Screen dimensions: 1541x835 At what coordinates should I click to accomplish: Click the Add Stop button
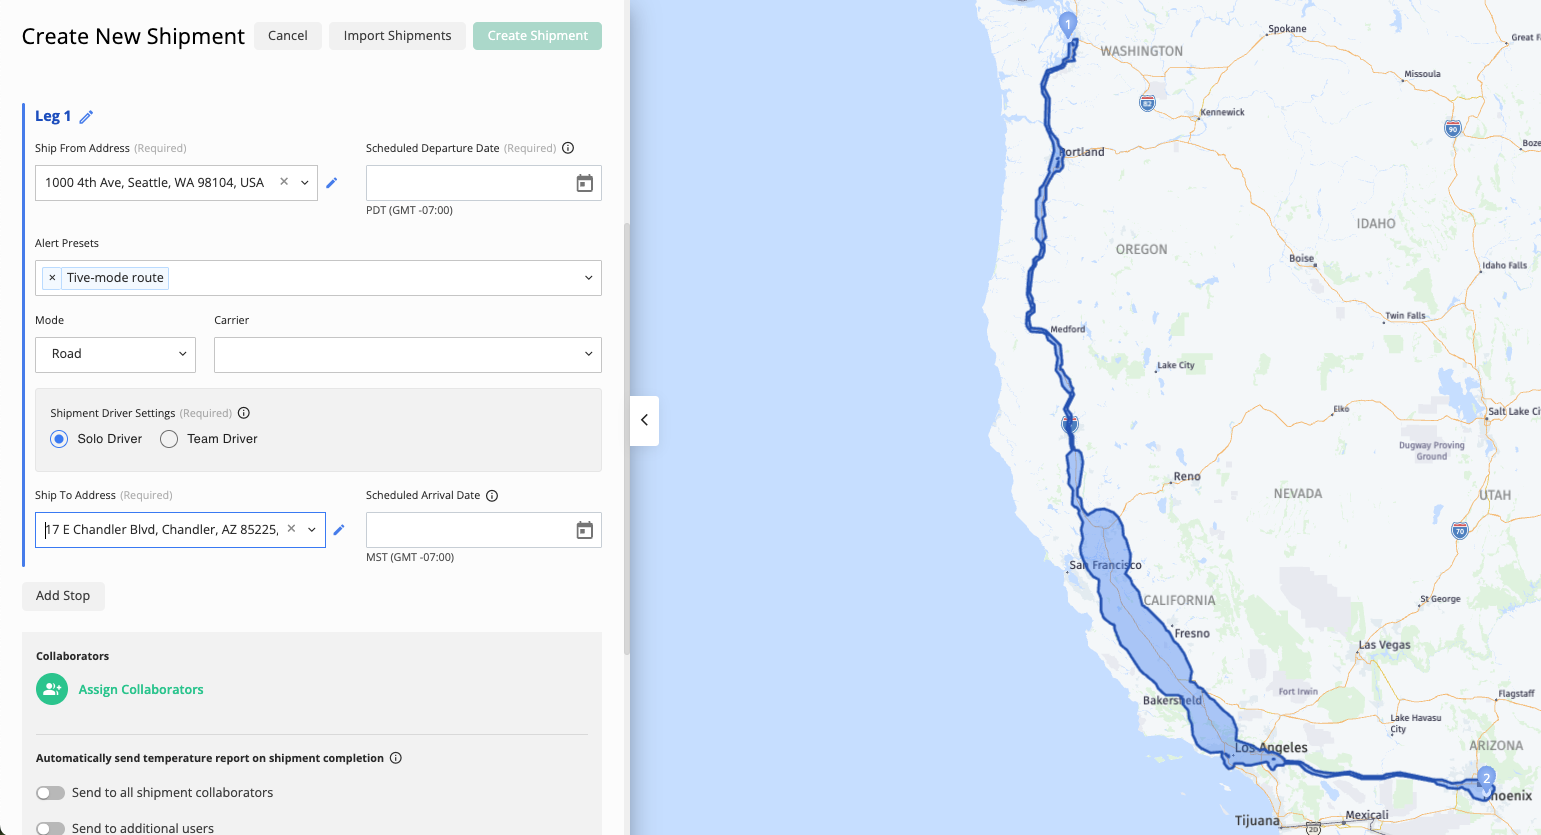(63, 596)
